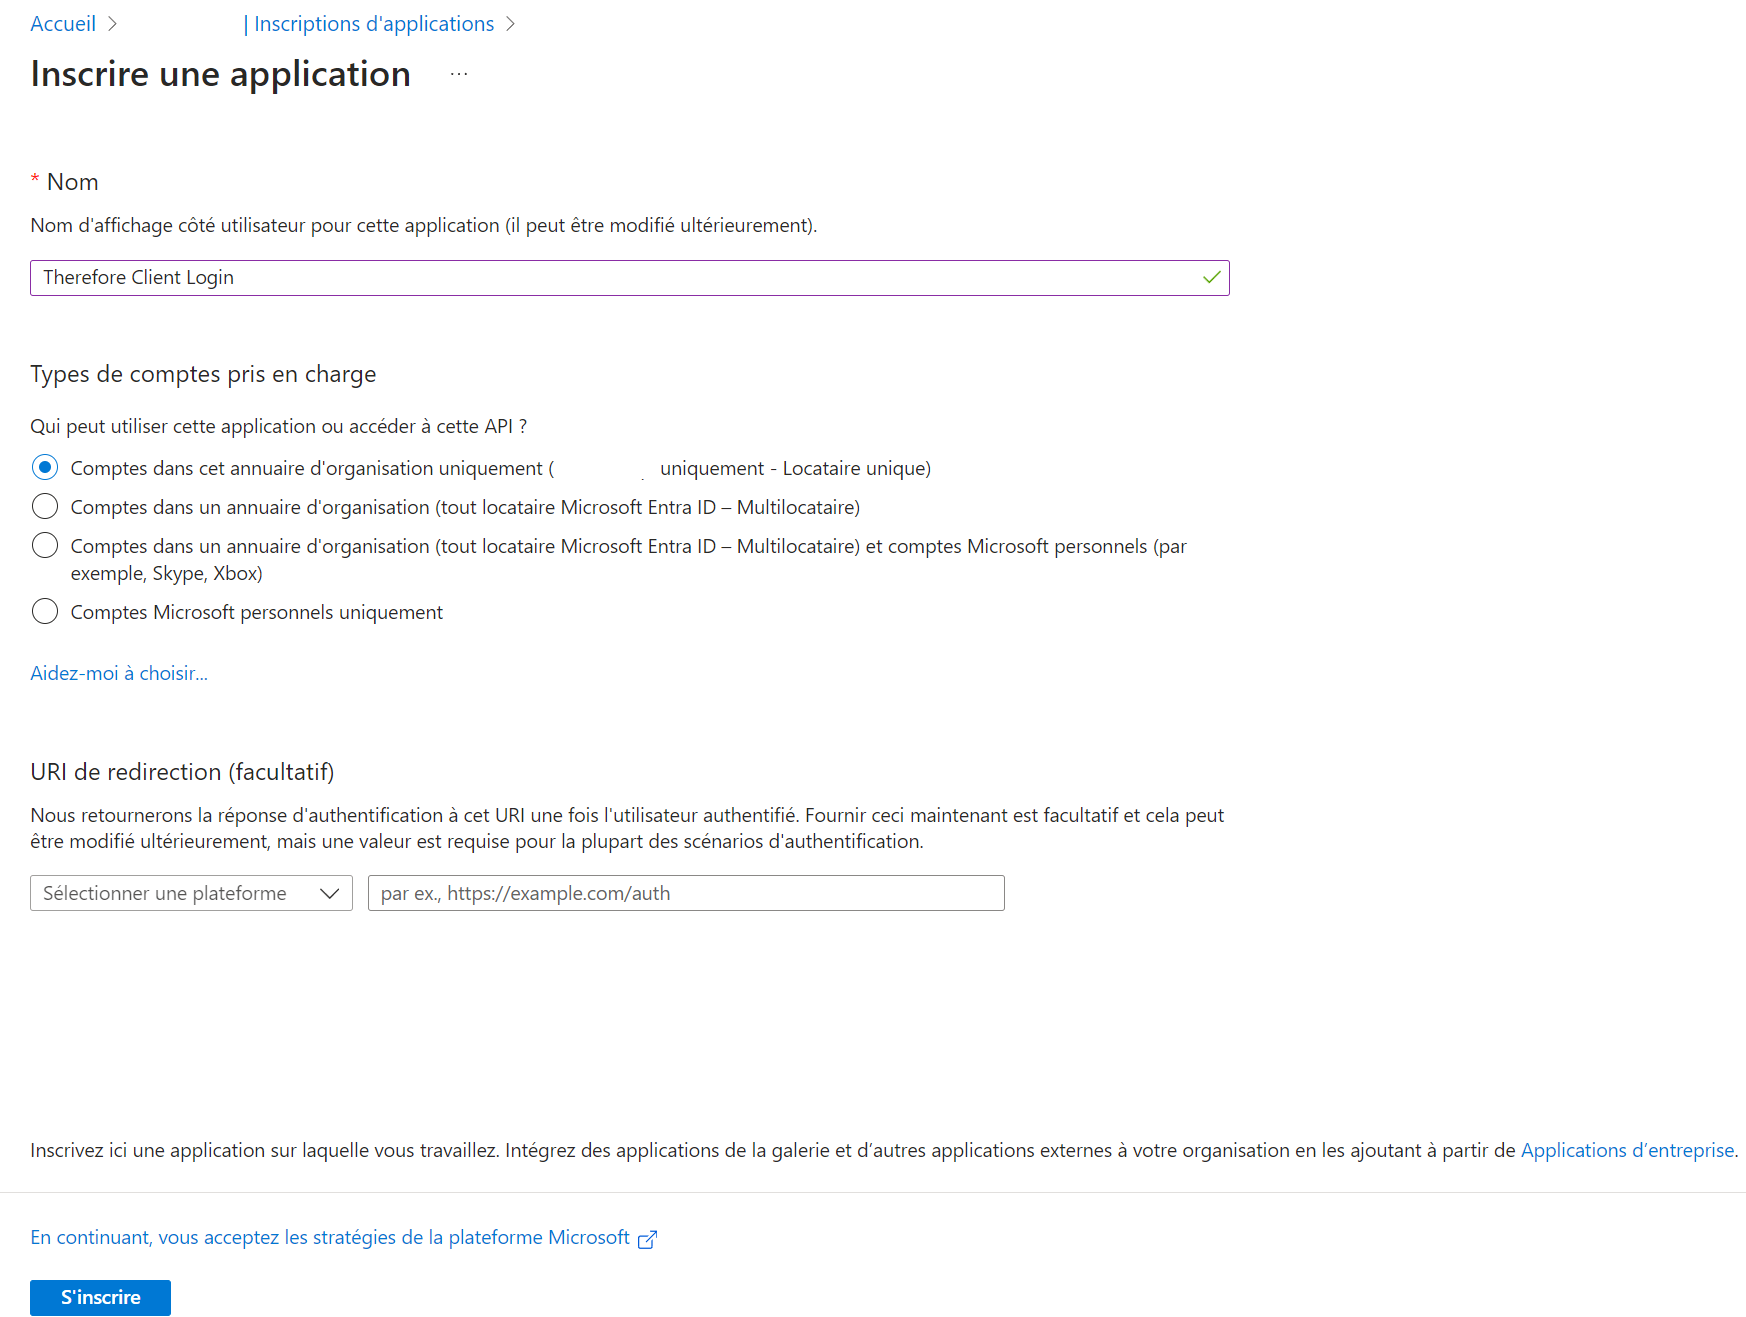Click the "Types de comptes pris en charge" section
This screenshot has width=1746, height=1317.
click(203, 373)
